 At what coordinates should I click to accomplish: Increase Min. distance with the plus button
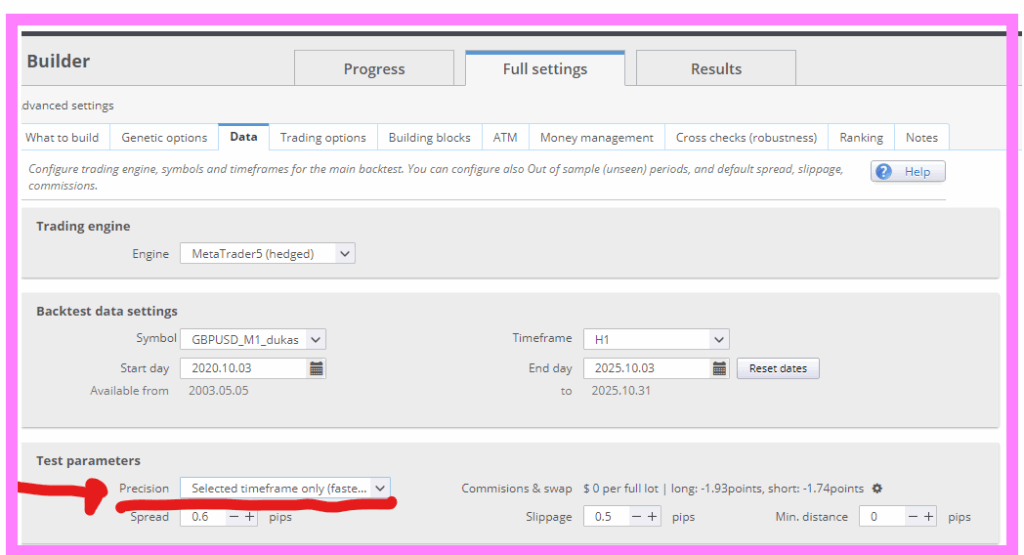pos(928,517)
